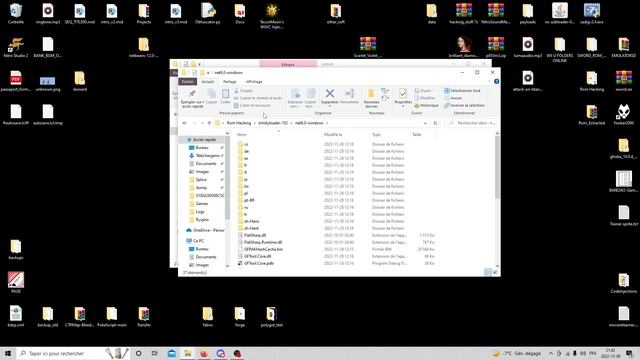Click the Pin to Quick Access pushpin icon
Screen dimensions: 640x360
click(x=192, y=93)
